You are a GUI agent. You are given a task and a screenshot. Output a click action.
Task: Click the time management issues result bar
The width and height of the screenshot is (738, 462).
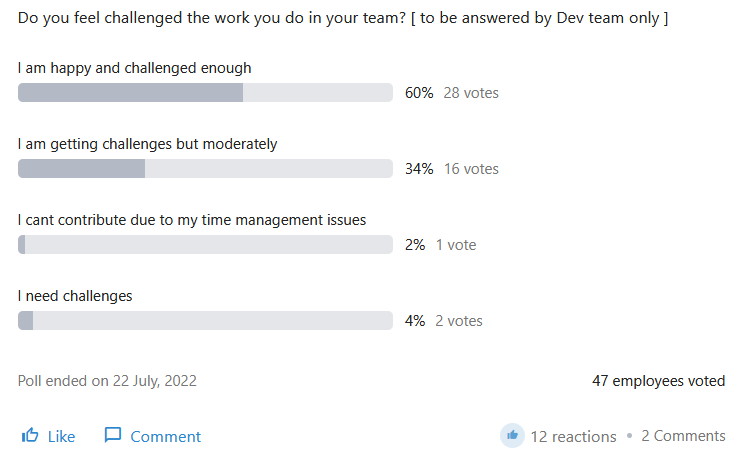[205, 245]
